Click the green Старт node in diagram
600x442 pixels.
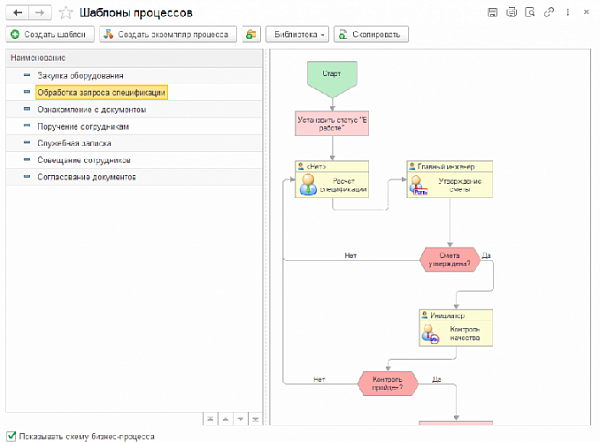coord(332,79)
